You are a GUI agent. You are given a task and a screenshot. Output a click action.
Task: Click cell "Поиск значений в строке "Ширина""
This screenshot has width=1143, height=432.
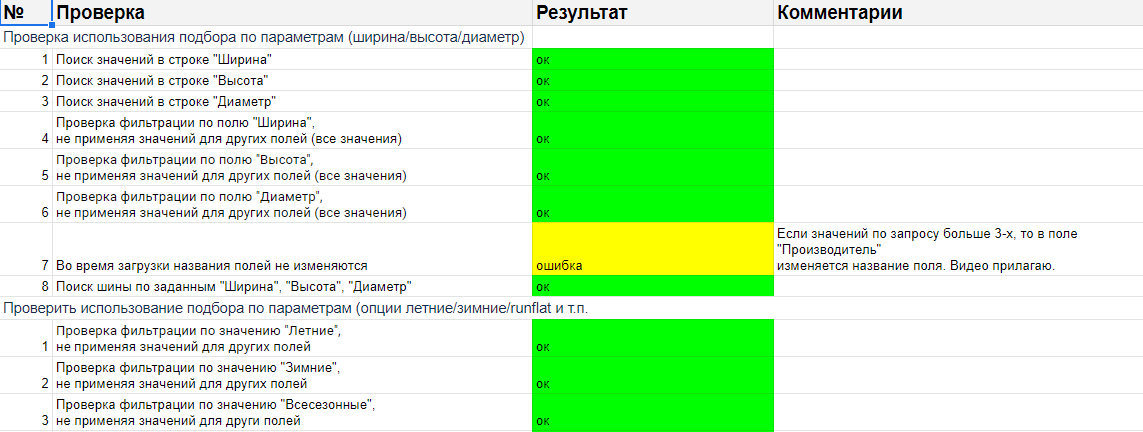coord(292,60)
